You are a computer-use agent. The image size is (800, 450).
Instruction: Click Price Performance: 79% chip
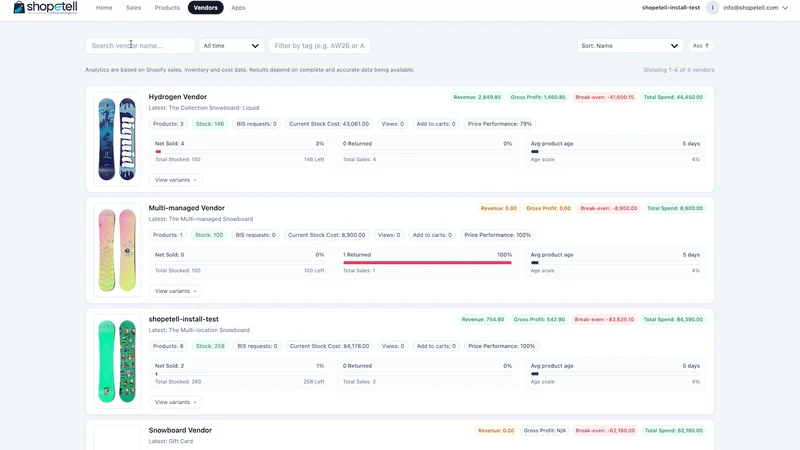tap(499, 124)
